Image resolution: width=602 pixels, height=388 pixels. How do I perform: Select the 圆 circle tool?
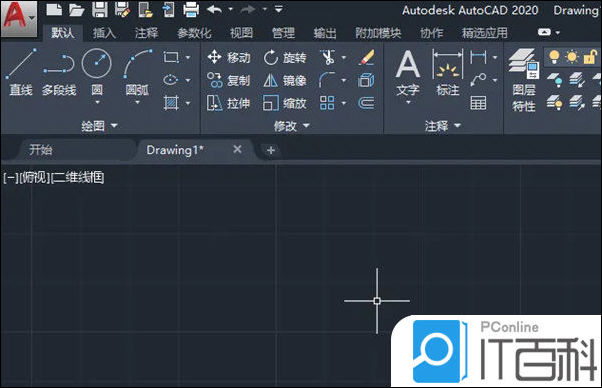tap(97, 71)
